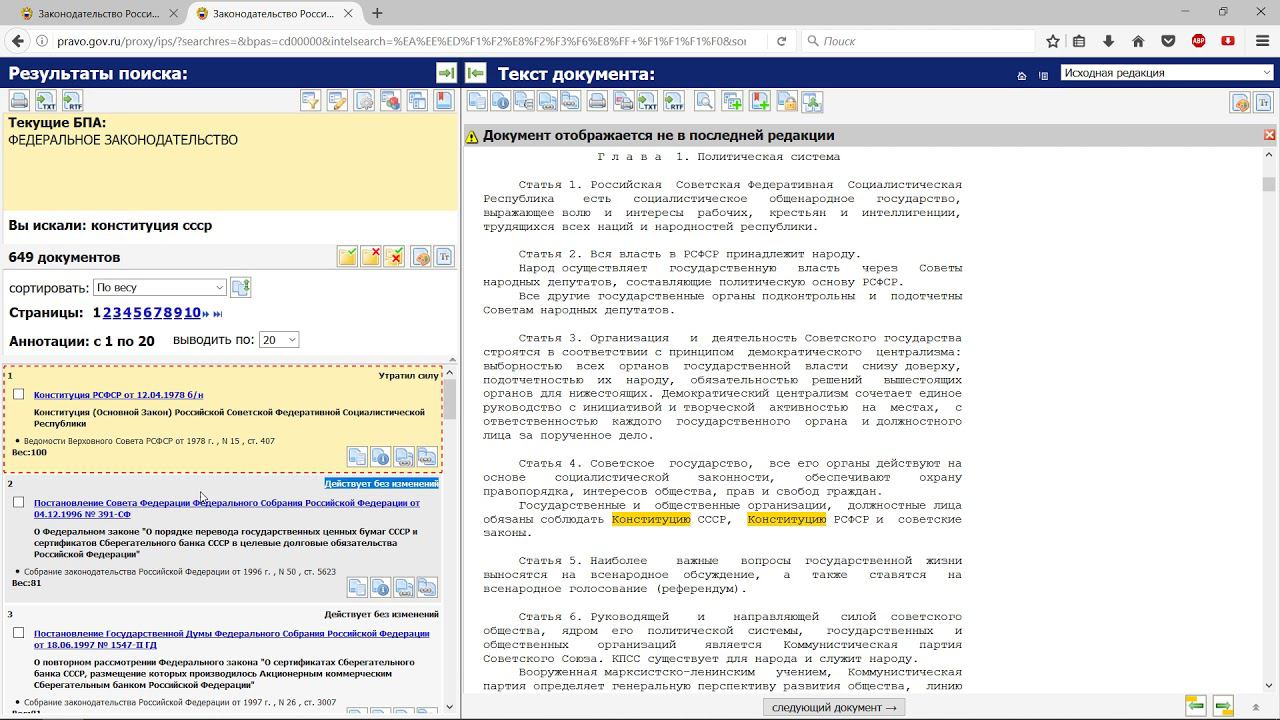
Task: Switch to the first Законодательство России tab
Action: pyautogui.click(x=96, y=13)
